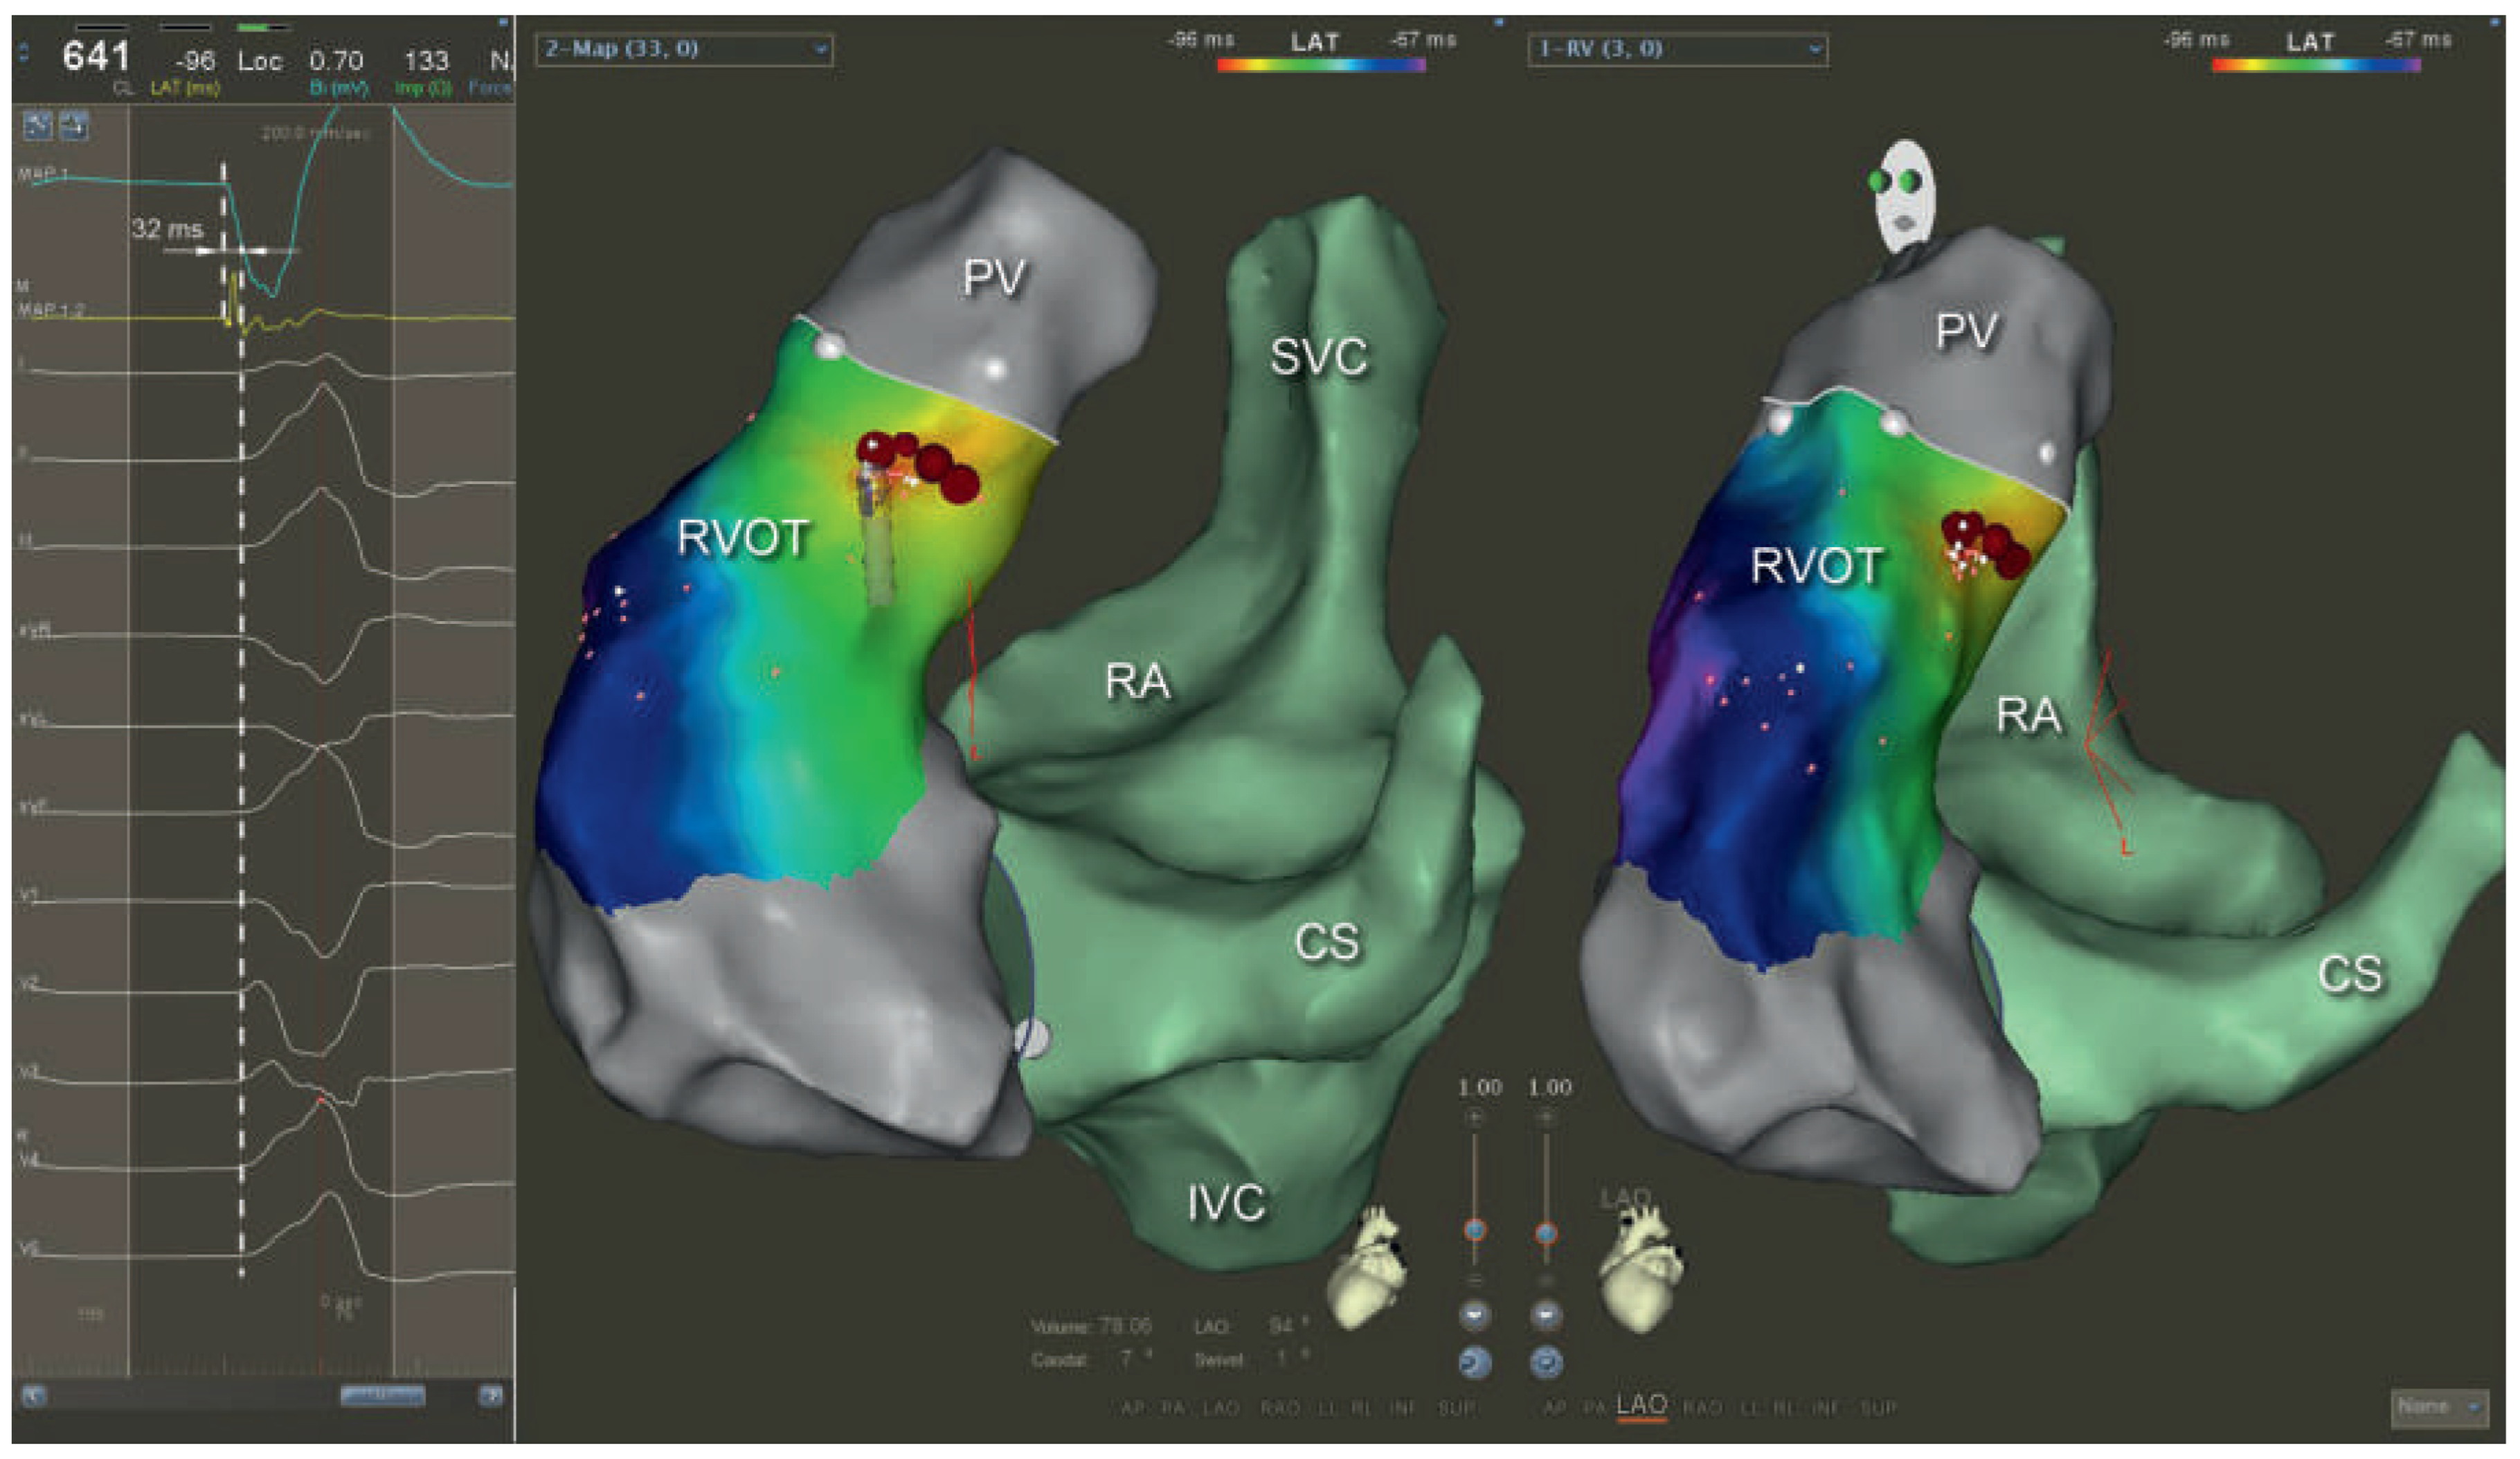
Task: Click the plus above the right zoom slider
Action: click(x=1546, y=1117)
